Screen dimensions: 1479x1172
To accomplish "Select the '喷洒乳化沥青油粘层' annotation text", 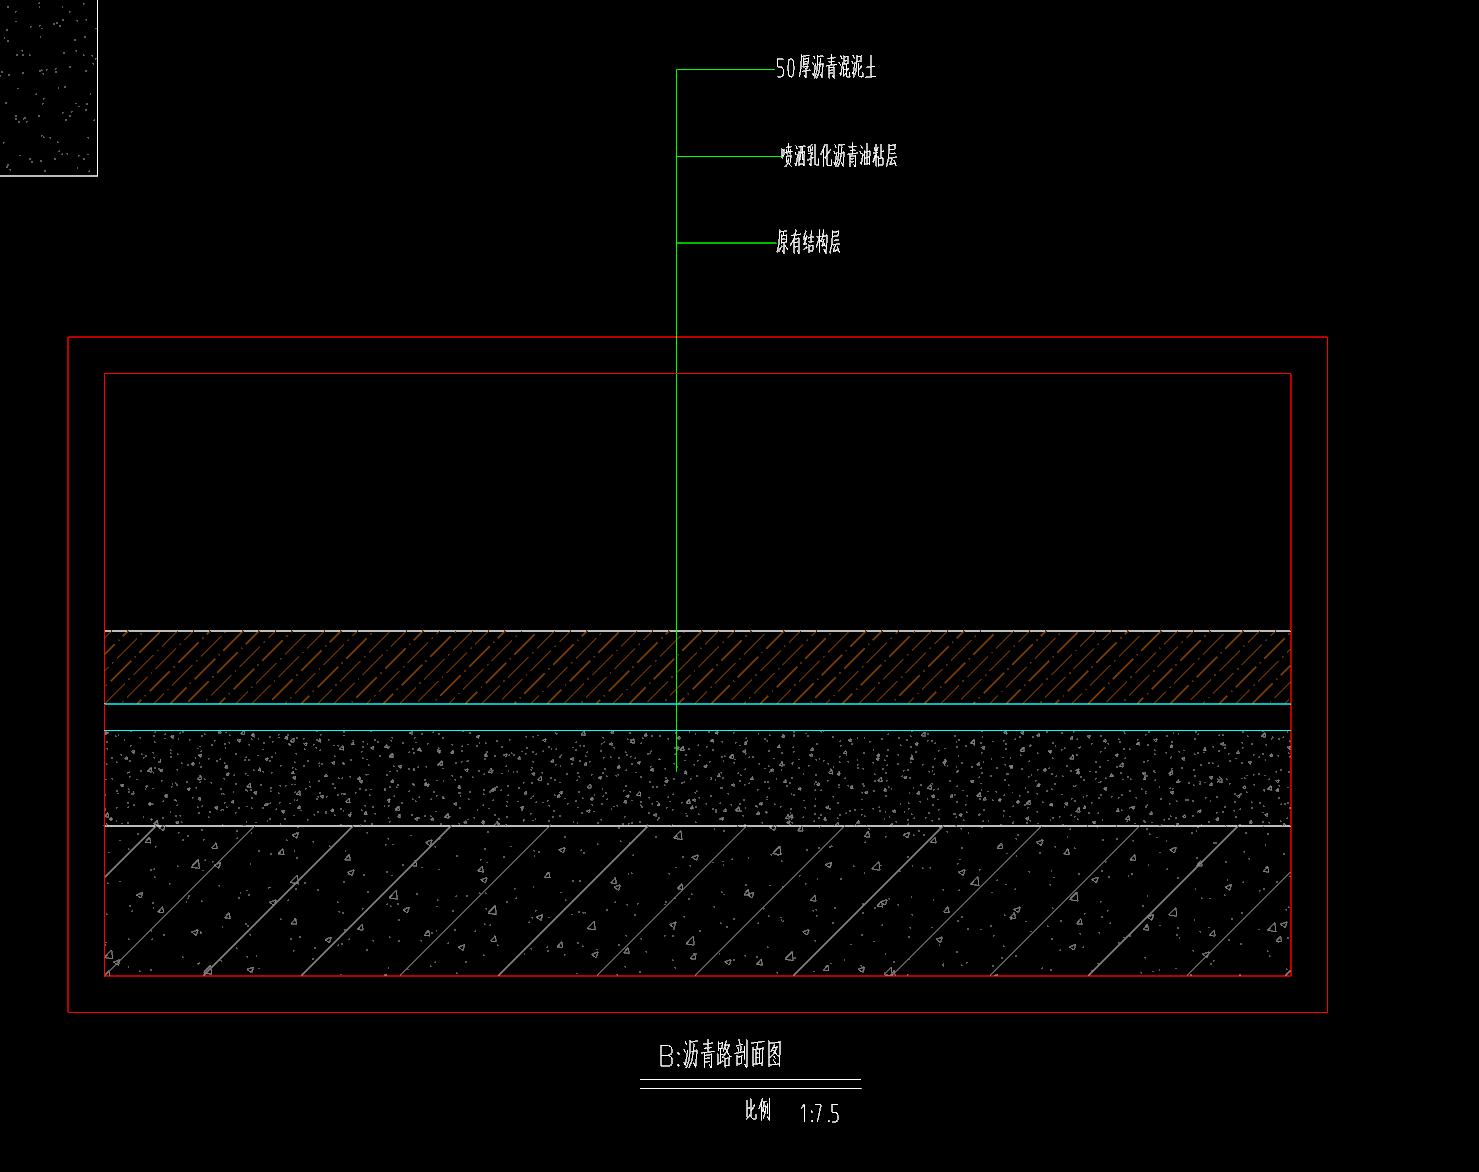I will (x=839, y=155).
